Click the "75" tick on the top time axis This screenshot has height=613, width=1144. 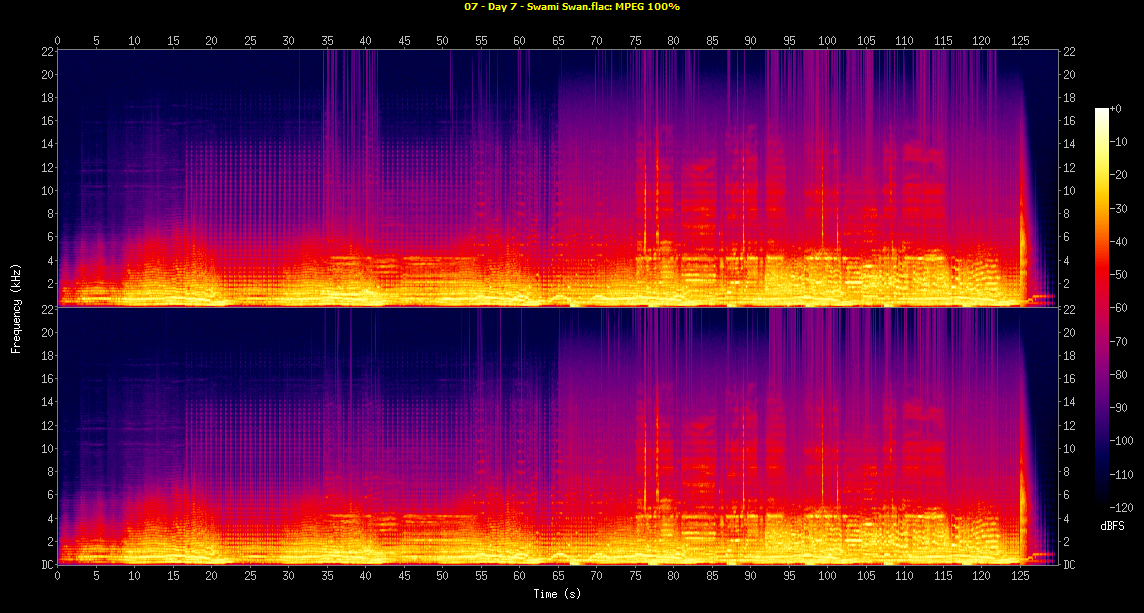click(635, 41)
